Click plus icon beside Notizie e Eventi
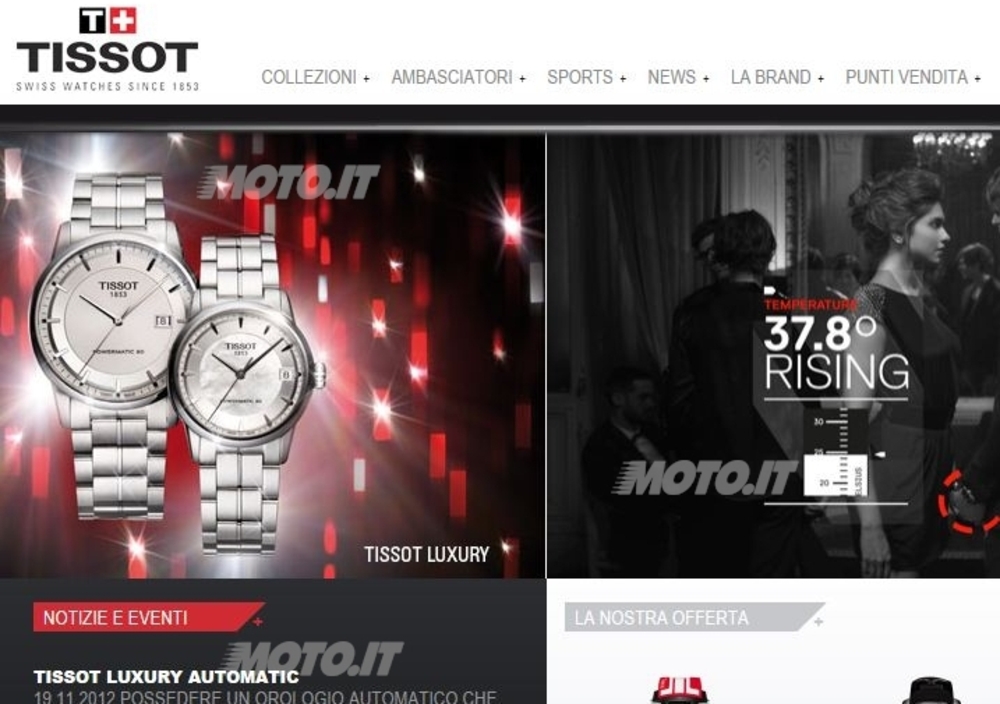 tap(258, 621)
